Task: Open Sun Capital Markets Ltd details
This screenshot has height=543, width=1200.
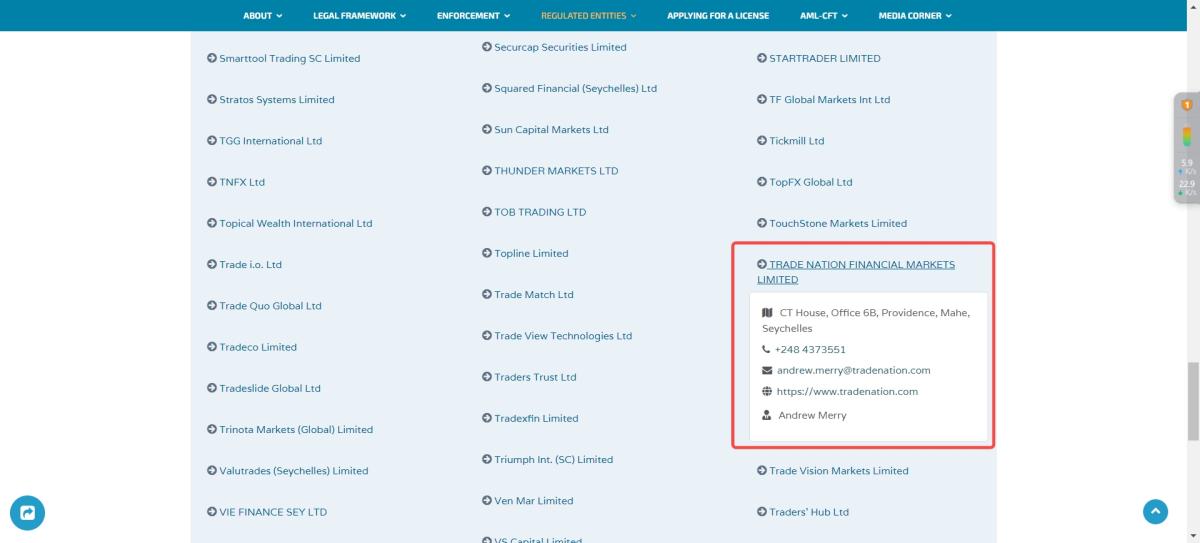Action: pyautogui.click(x=545, y=130)
